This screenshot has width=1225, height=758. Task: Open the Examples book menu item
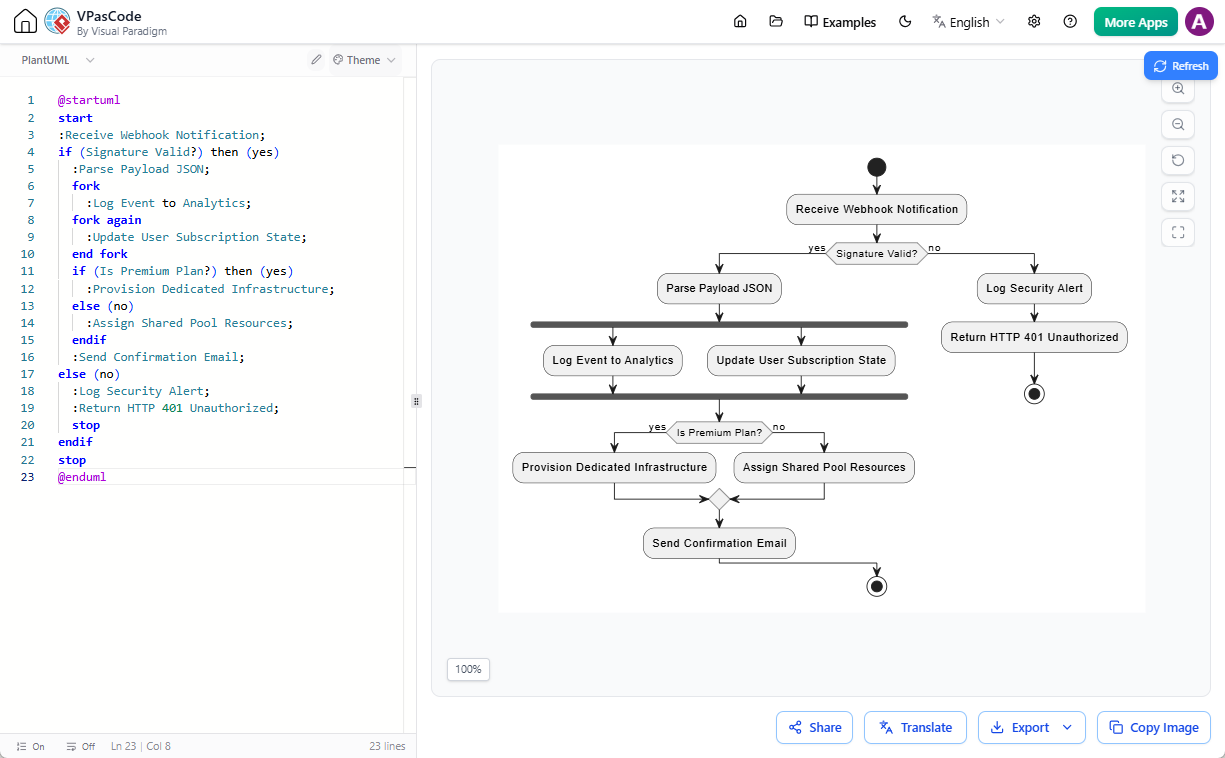click(x=840, y=22)
